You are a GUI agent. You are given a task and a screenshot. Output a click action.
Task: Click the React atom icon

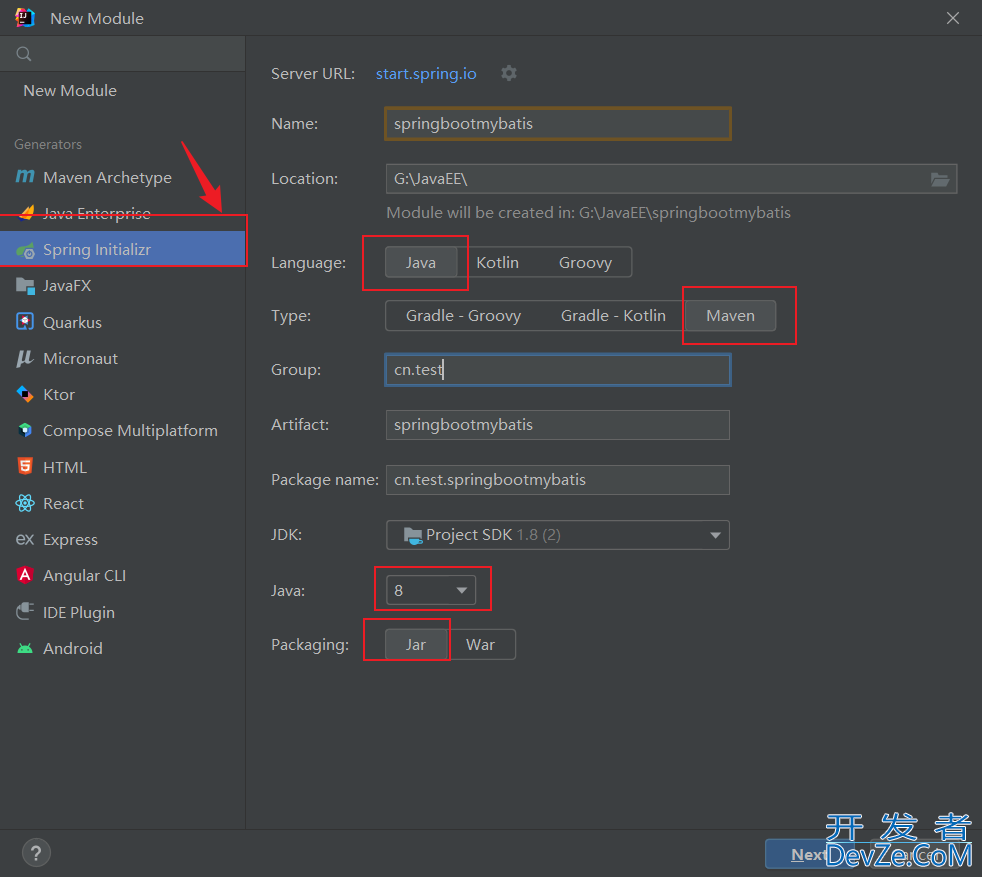(x=25, y=503)
